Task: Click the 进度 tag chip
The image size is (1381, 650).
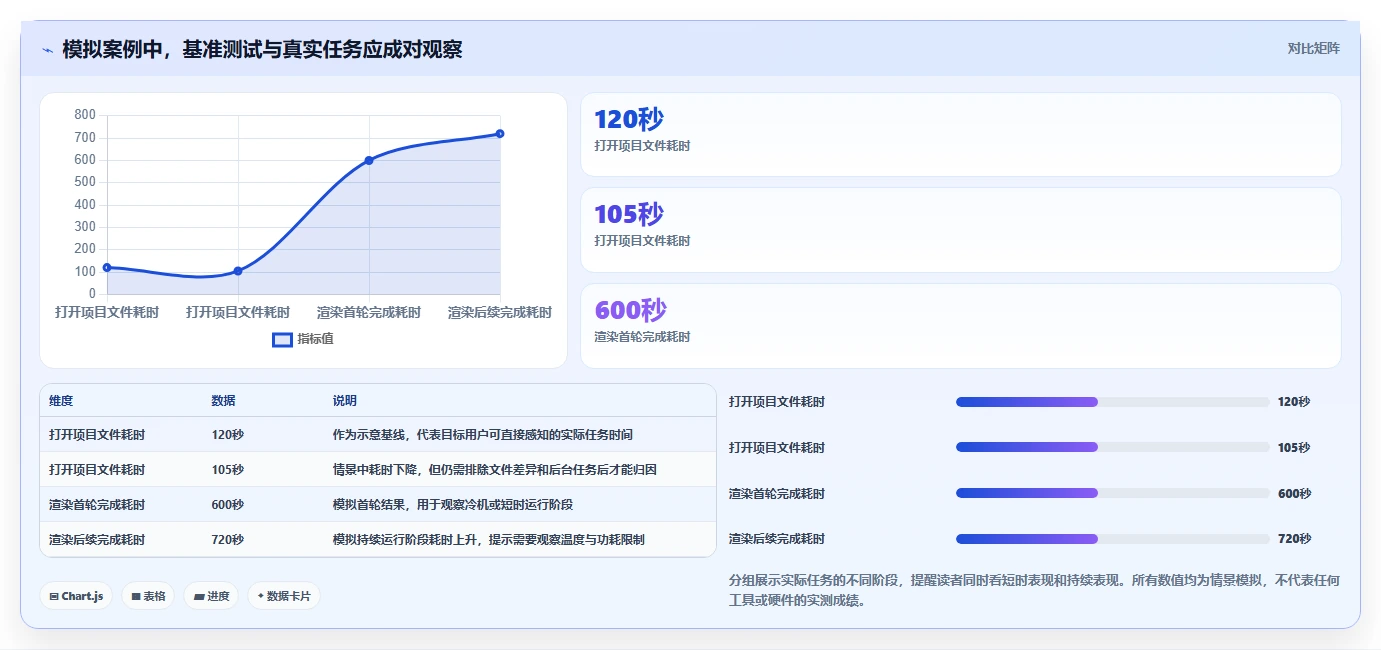Action: pyautogui.click(x=211, y=596)
